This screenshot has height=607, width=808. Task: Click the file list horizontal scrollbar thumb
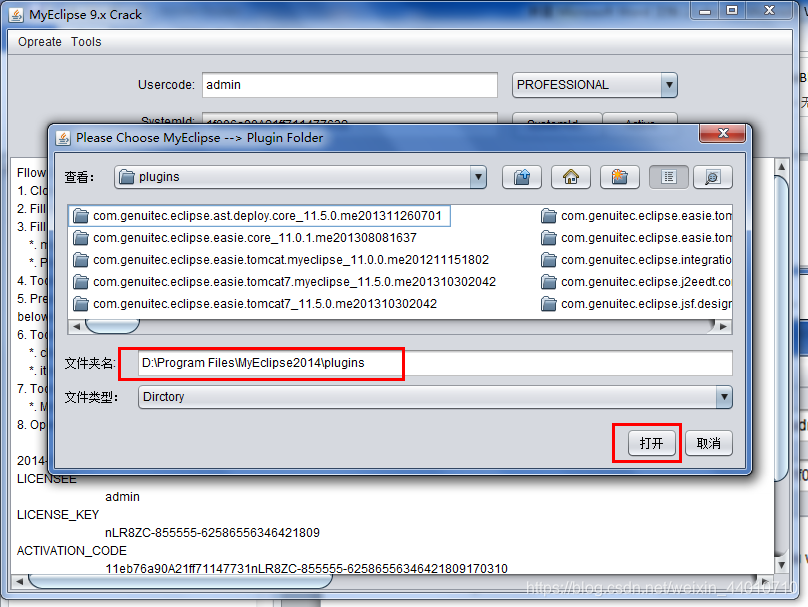[x=112, y=326]
